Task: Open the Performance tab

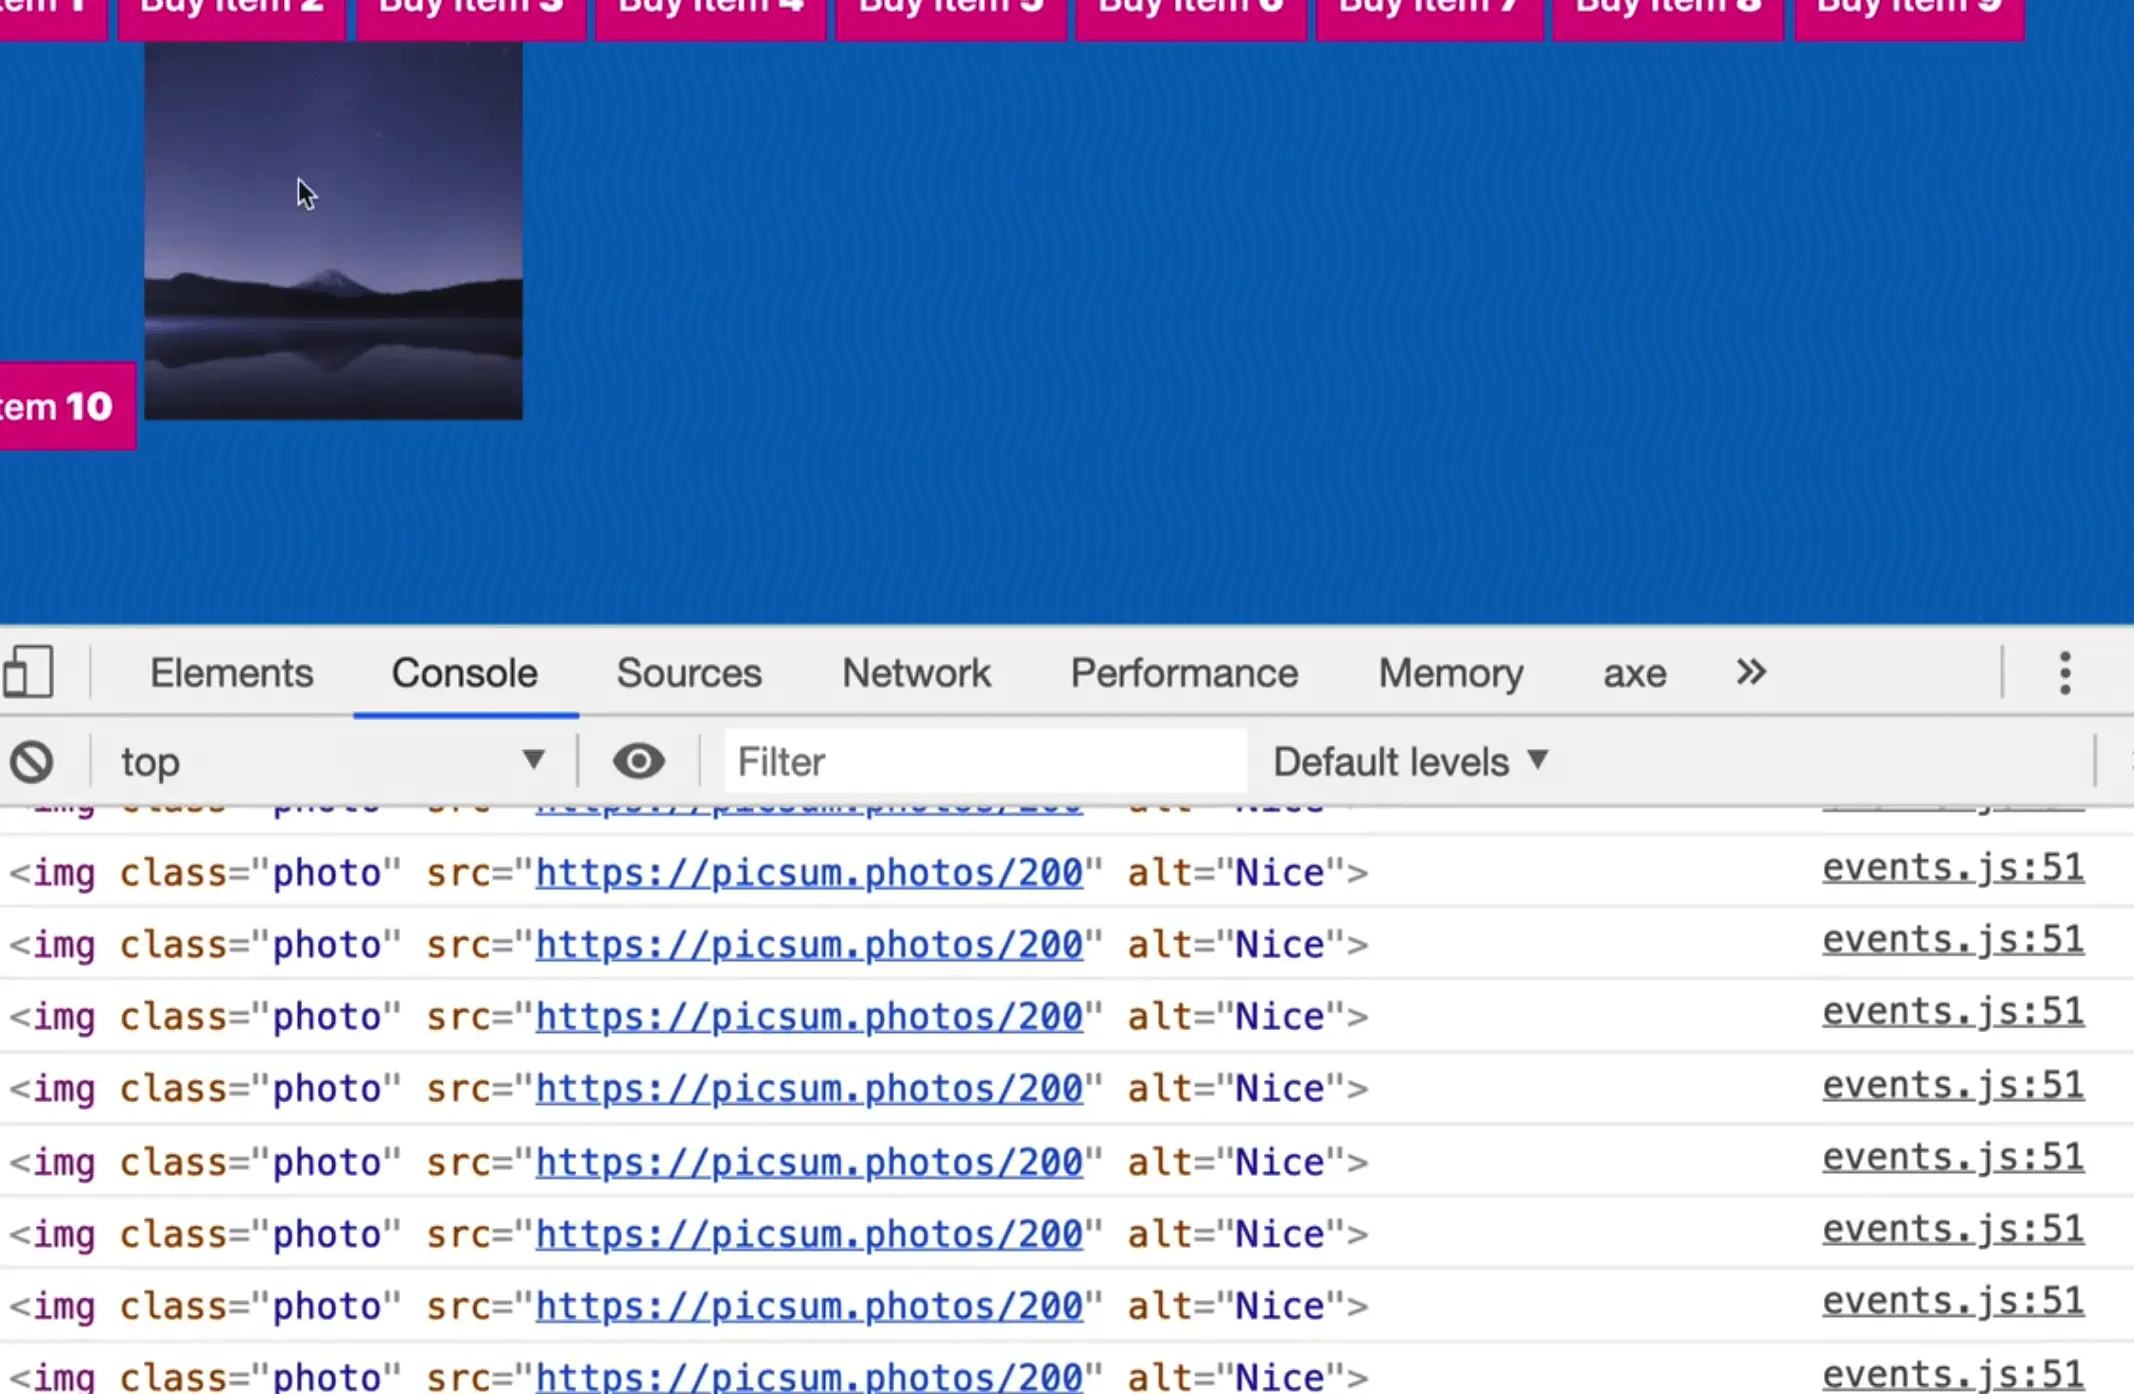Action: [x=1184, y=673]
